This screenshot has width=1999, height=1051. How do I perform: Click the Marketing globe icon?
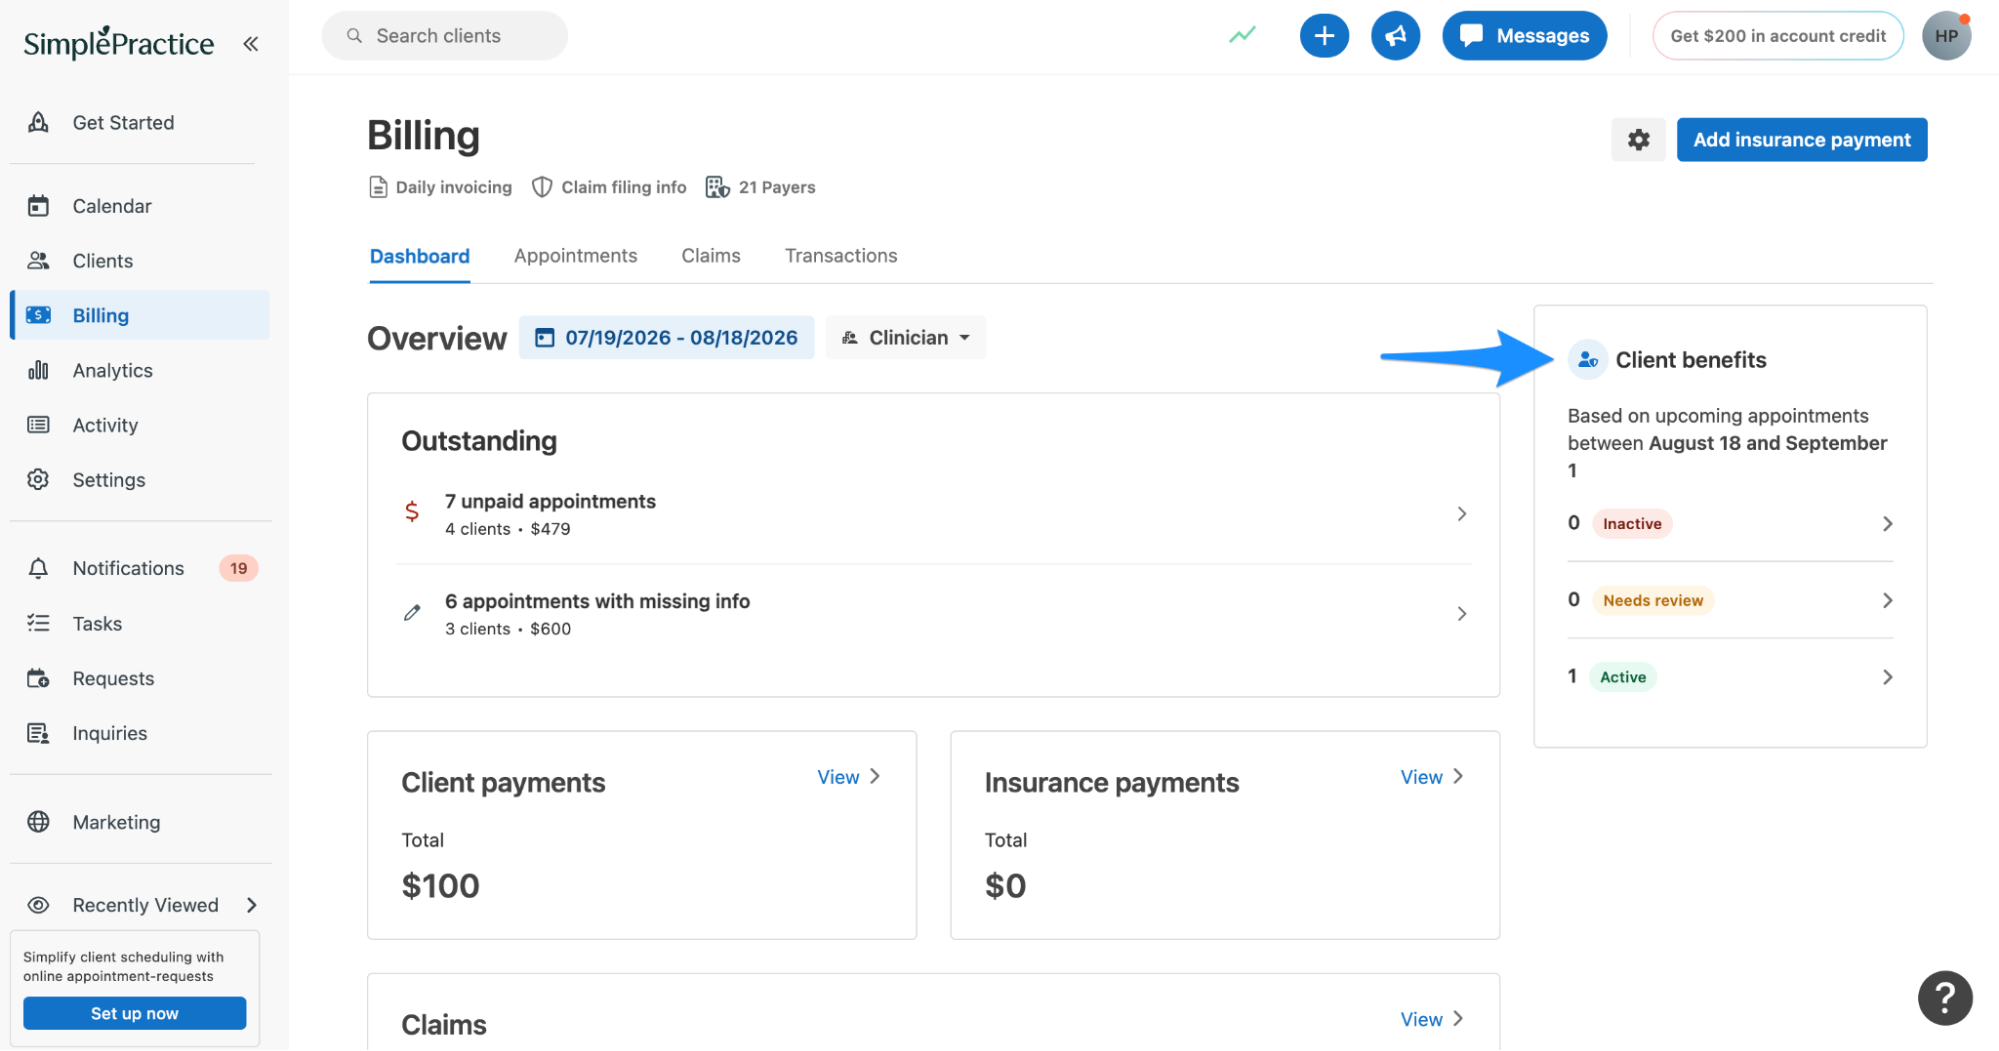[38, 822]
